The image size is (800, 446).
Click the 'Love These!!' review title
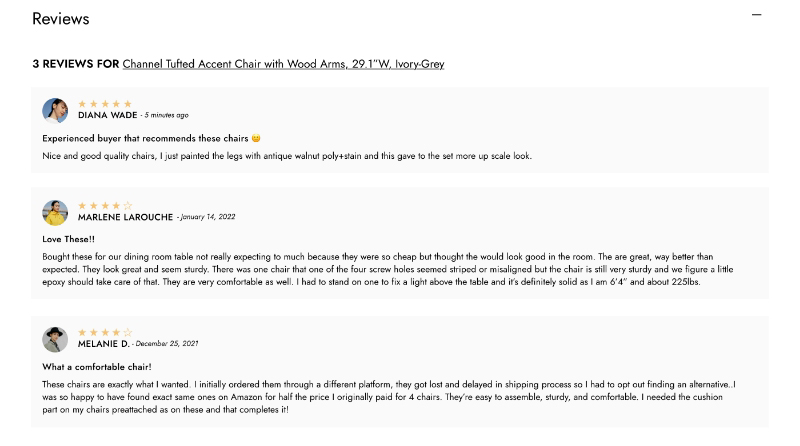point(69,239)
